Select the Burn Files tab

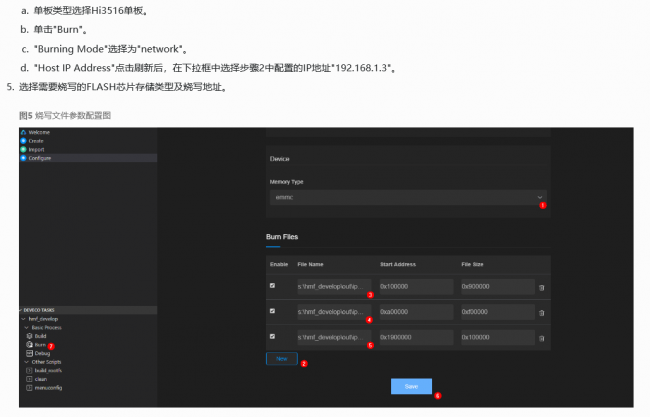[282, 237]
